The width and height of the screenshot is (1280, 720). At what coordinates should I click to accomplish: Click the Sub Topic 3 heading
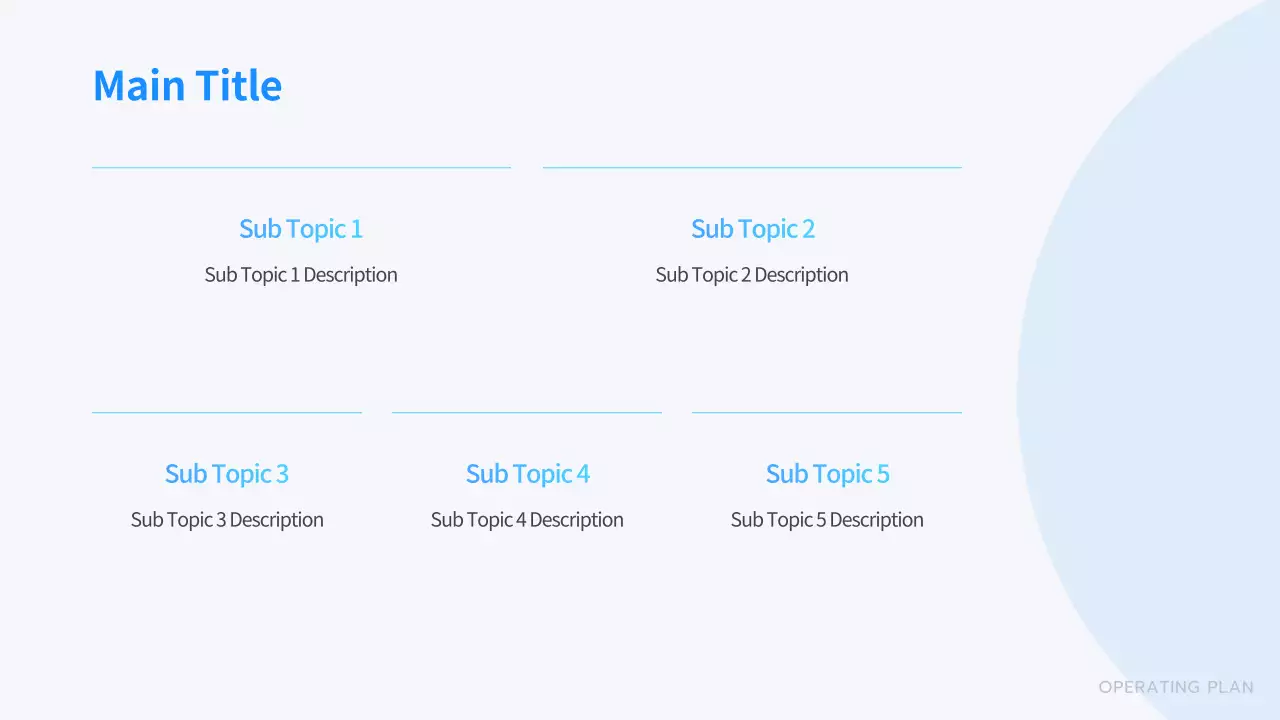click(x=227, y=474)
